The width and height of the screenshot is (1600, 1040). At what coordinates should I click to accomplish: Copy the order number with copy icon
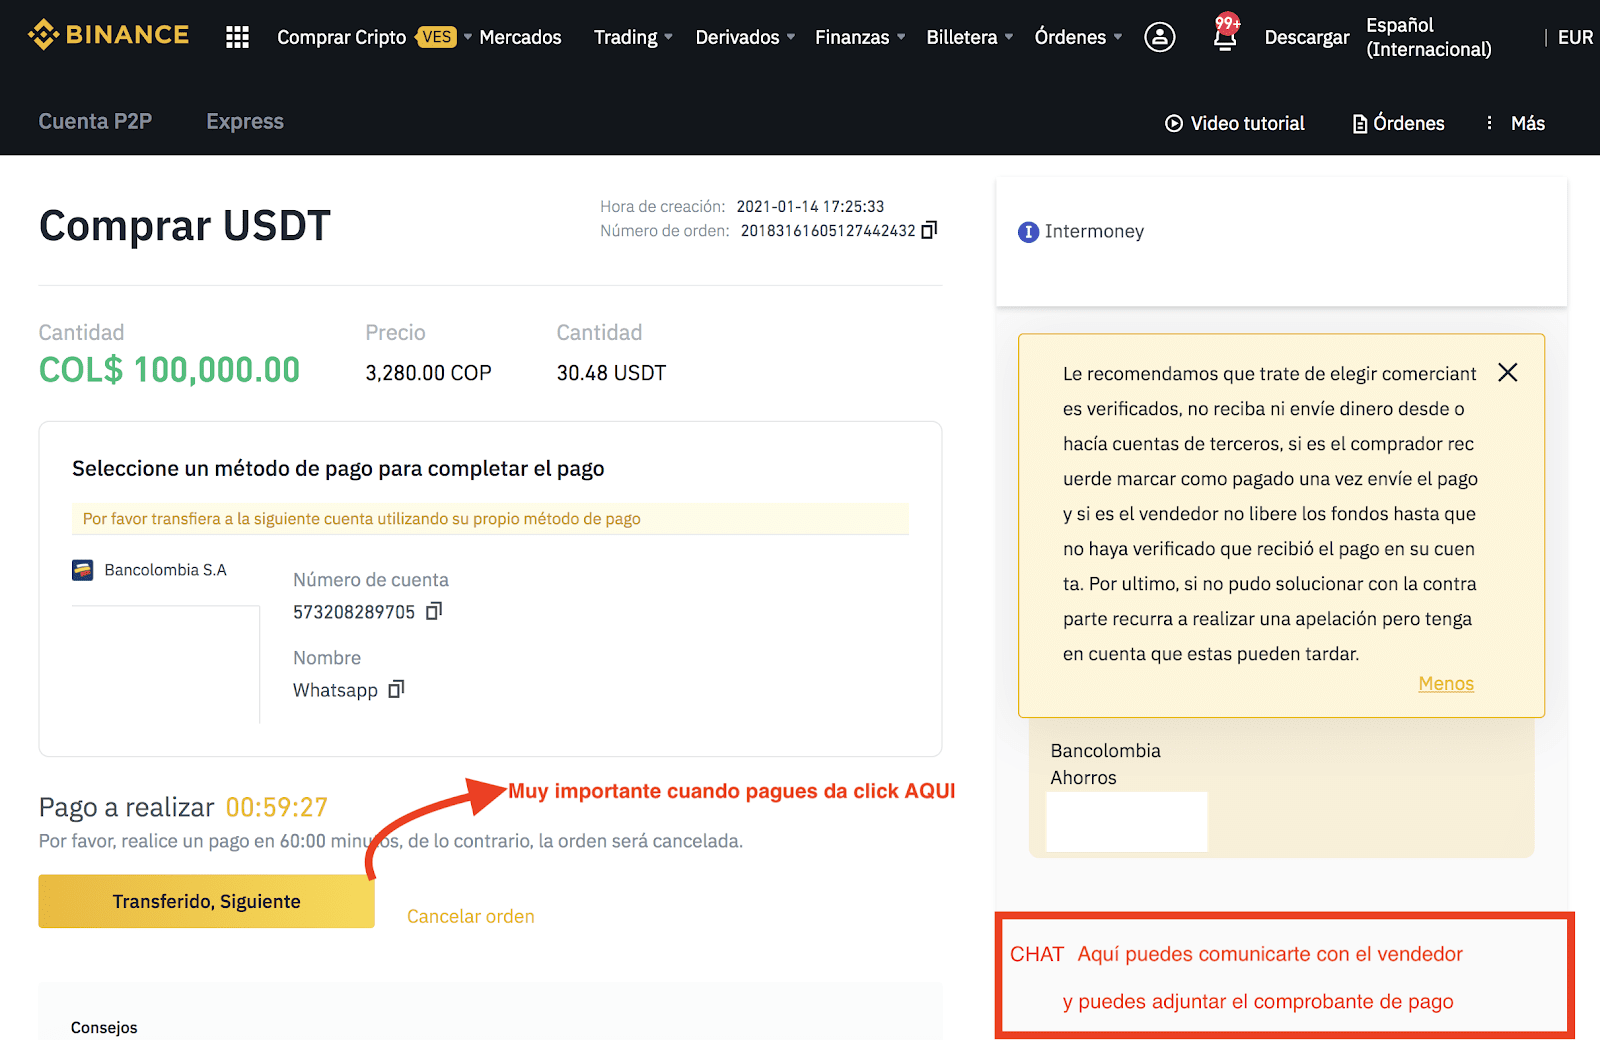tap(929, 230)
